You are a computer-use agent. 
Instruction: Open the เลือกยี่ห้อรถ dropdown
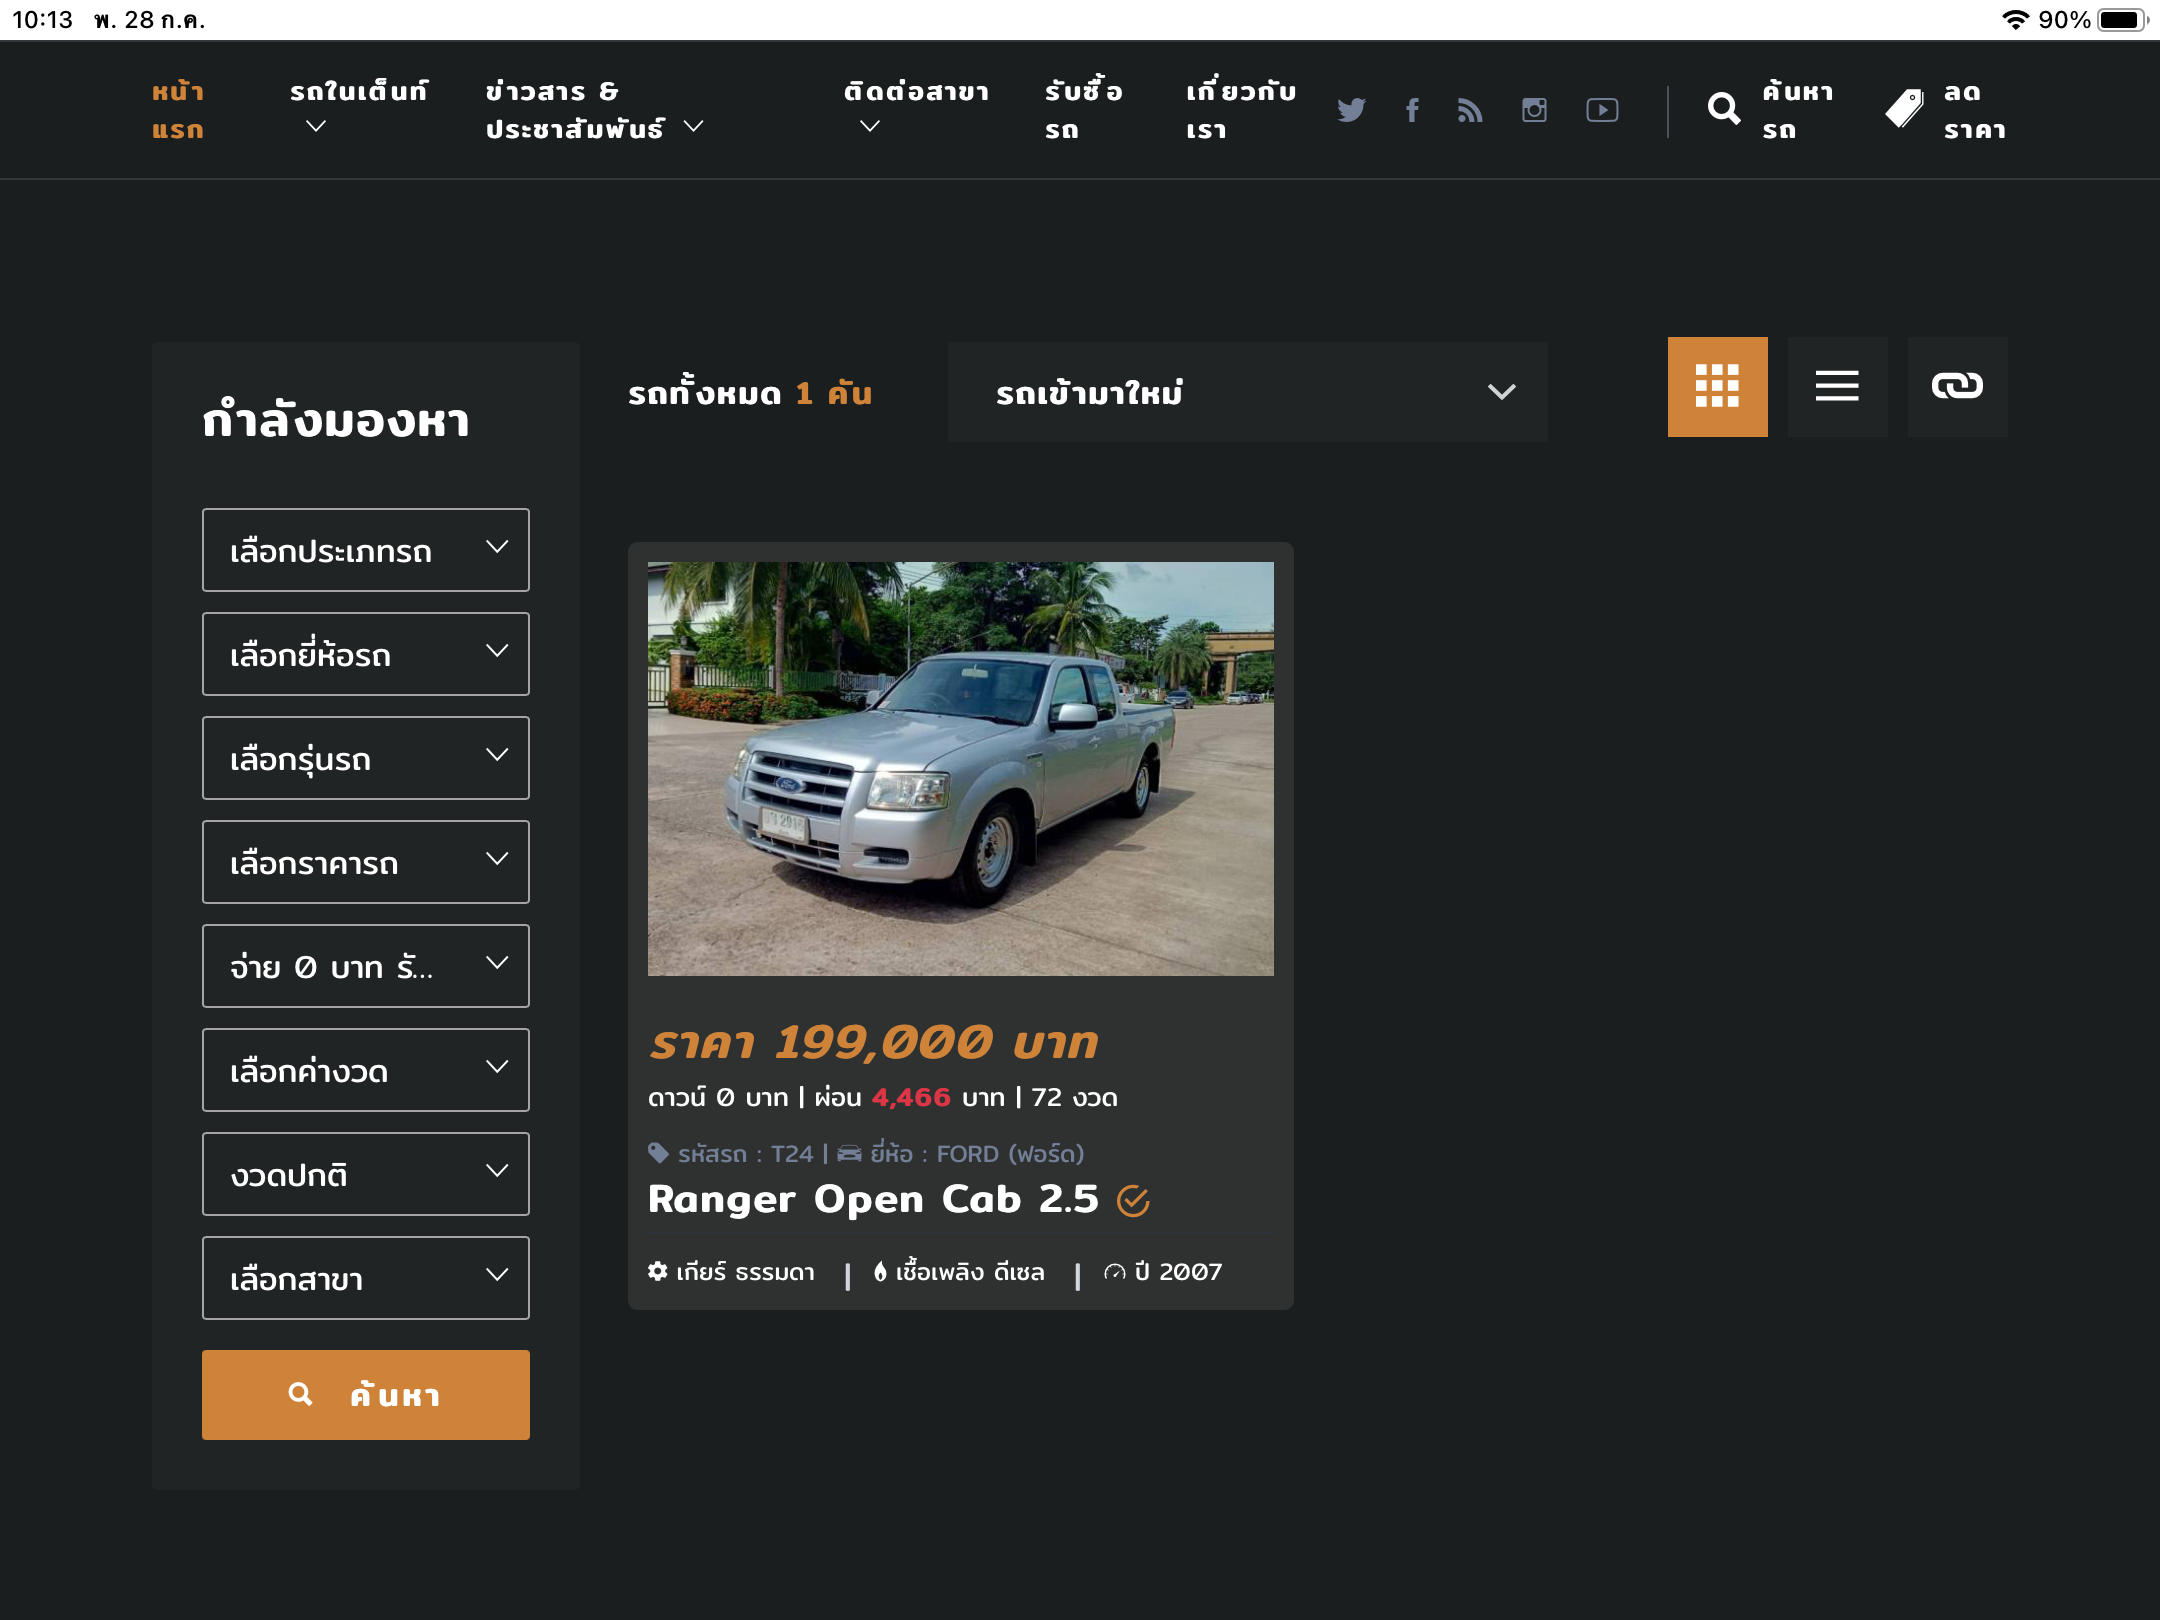tap(366, 654)
